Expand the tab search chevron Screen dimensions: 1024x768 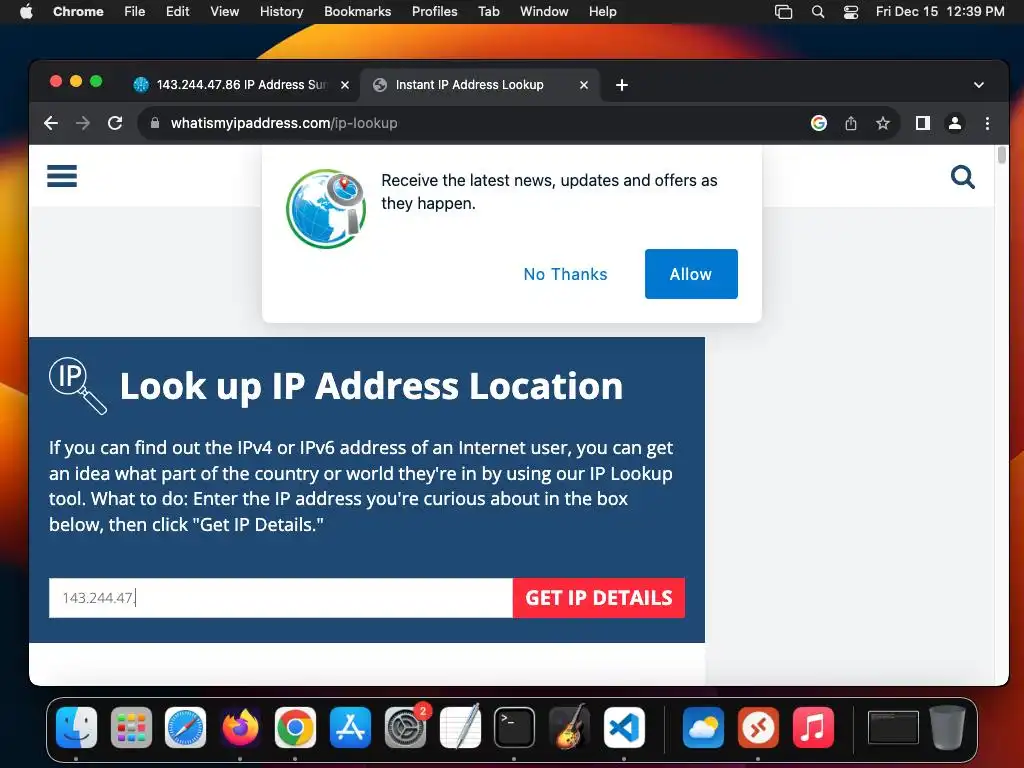978,85
